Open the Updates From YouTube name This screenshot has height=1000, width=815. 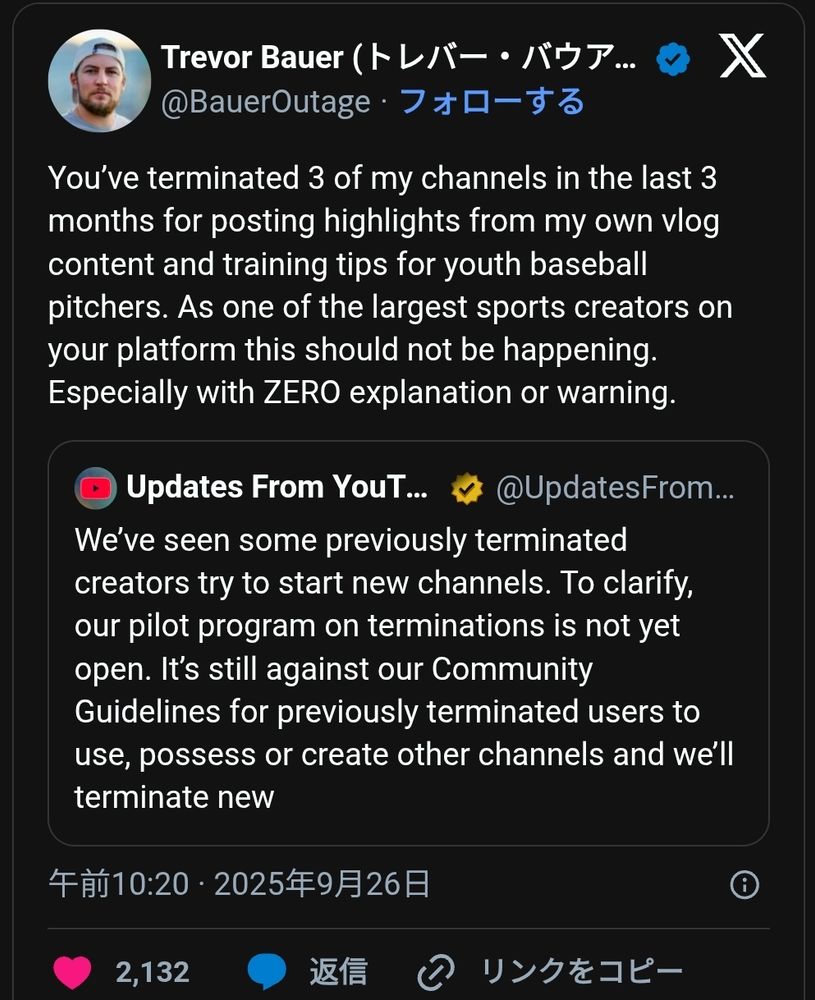pos(277,488)
